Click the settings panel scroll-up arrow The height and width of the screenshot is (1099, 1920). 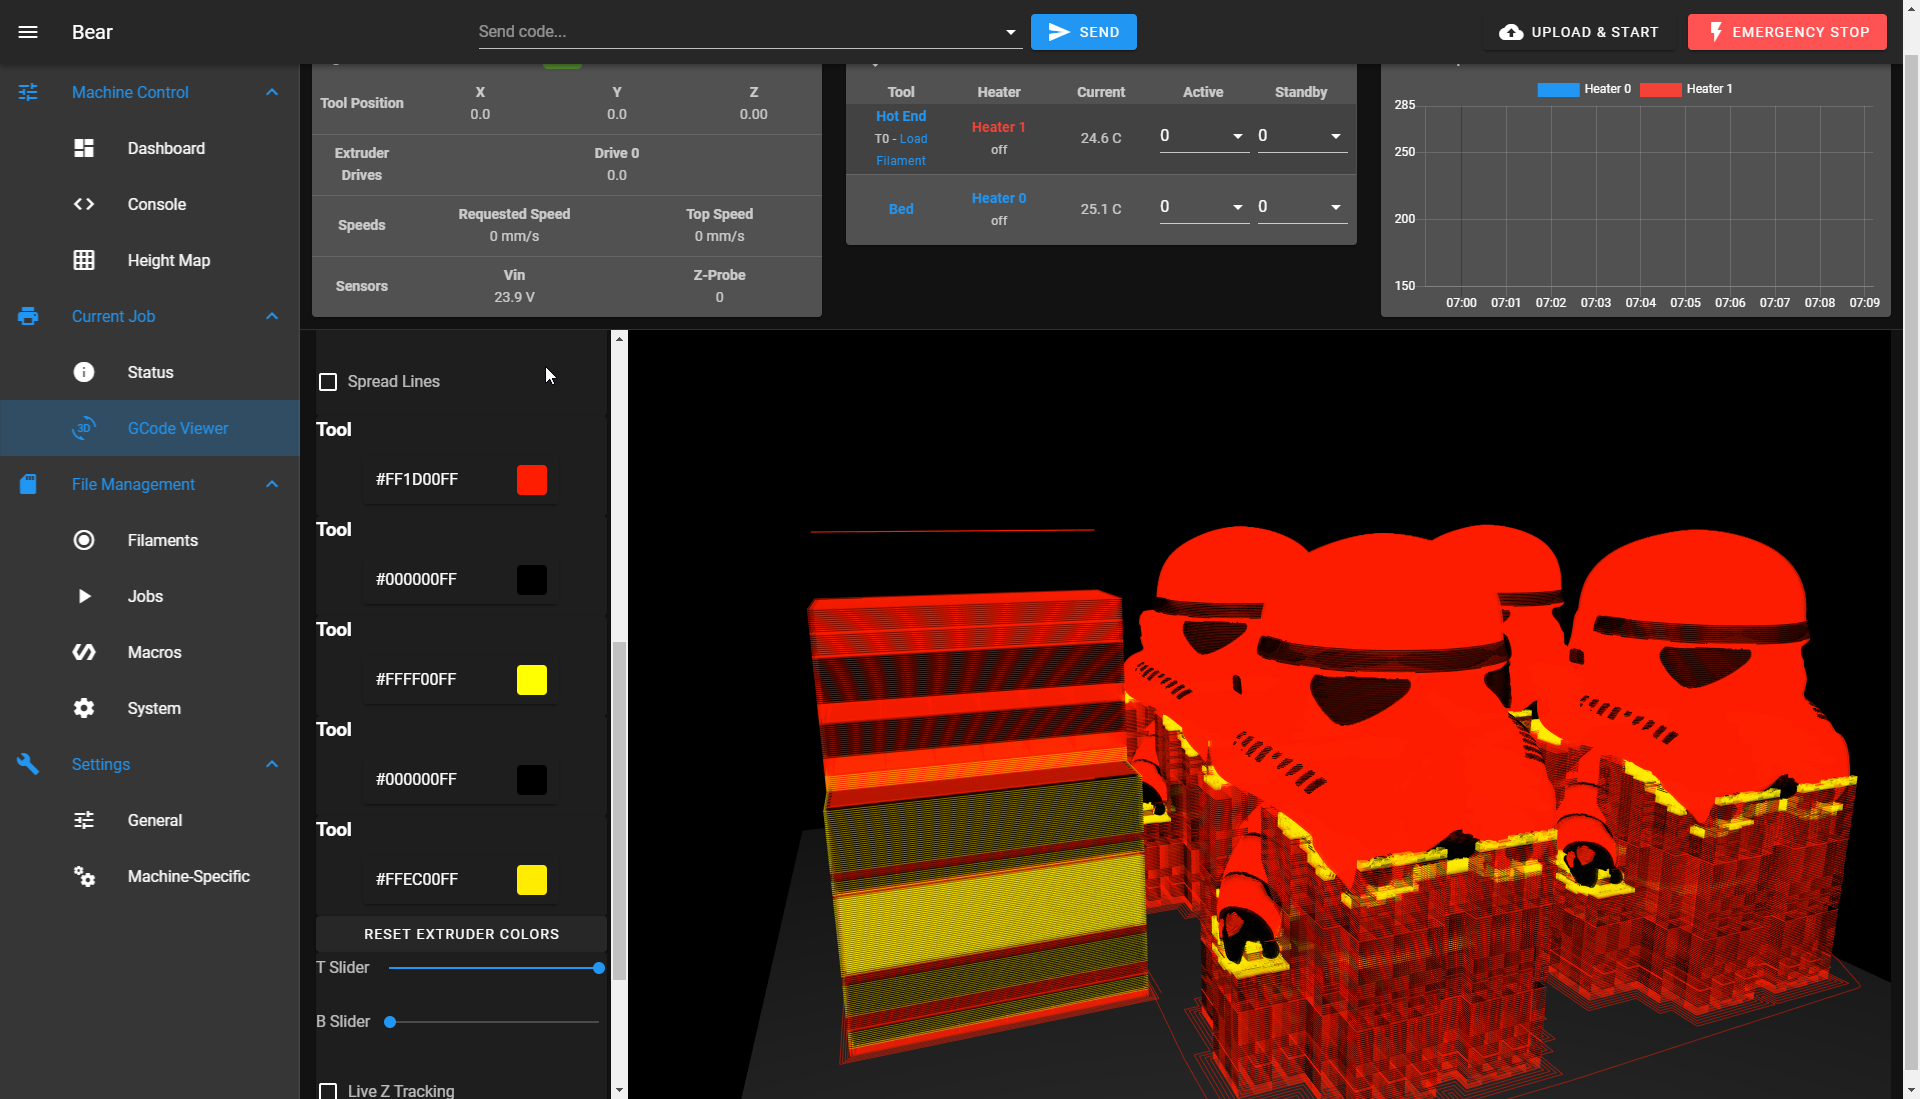point(619,339)
